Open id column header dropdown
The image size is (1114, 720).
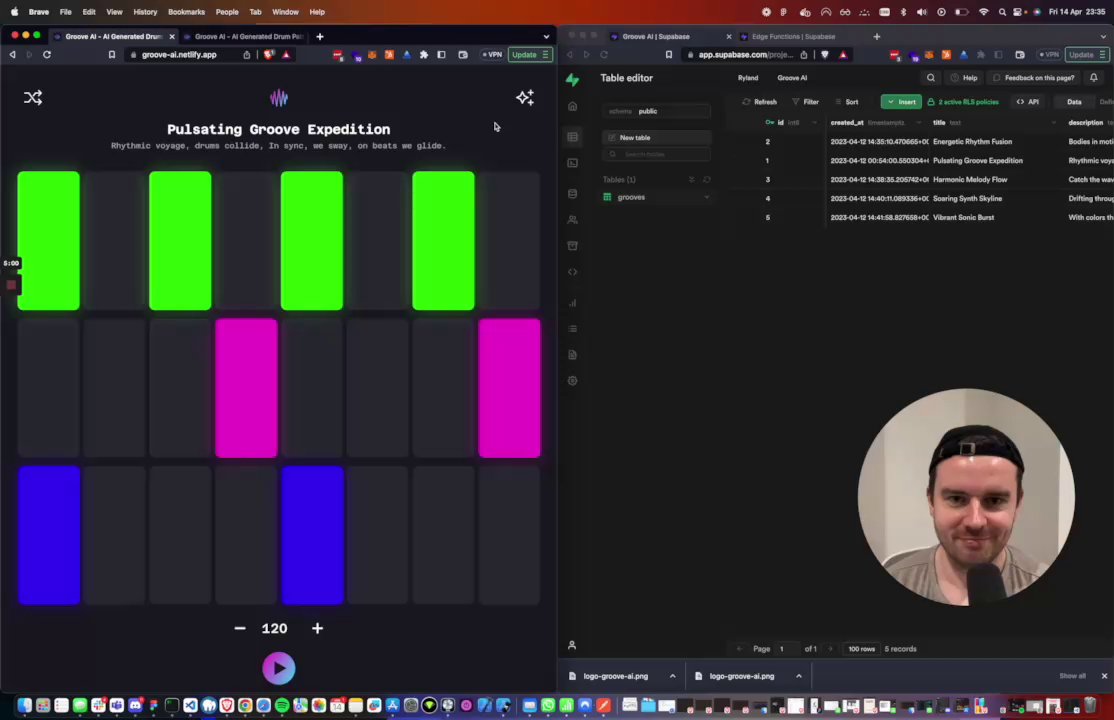point(814,123)
